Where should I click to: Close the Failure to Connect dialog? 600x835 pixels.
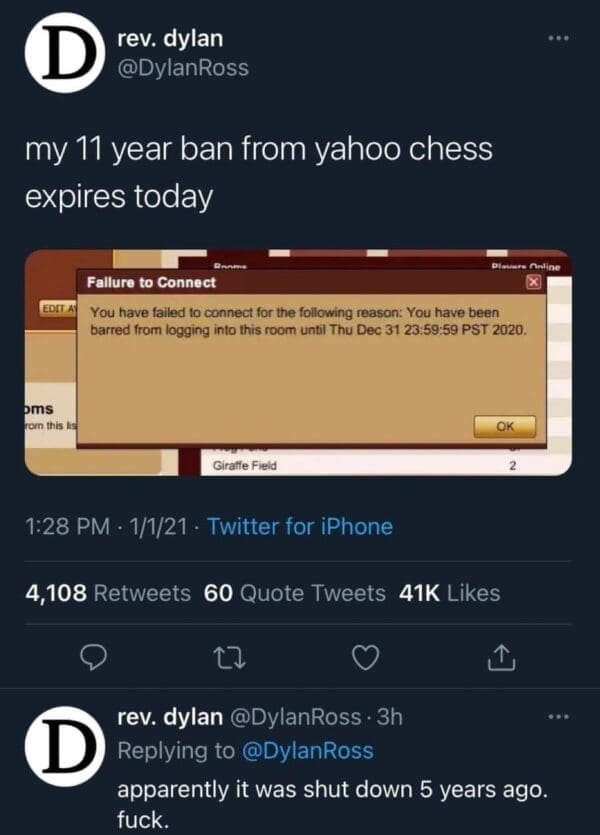[533, 283]
